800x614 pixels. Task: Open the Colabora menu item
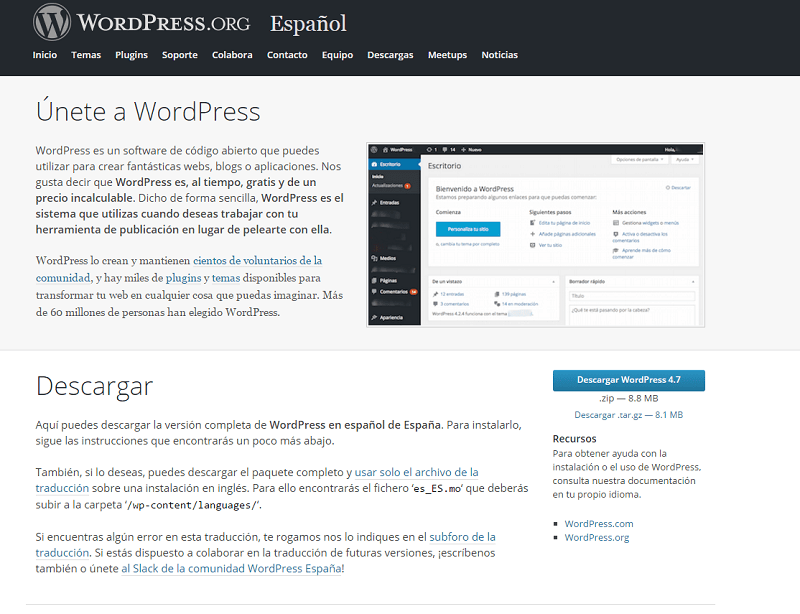tap(232, 55)
